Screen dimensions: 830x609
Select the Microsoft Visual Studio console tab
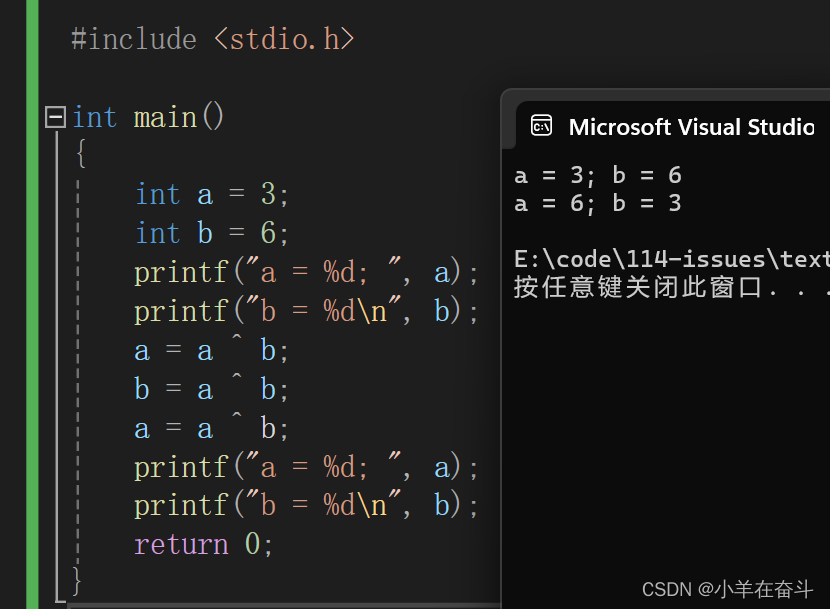673,126
